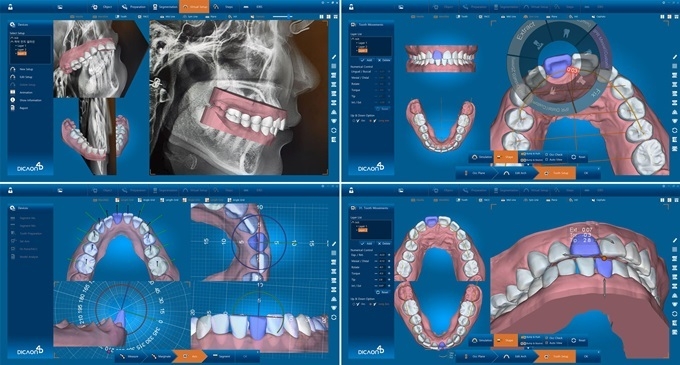The height and width of the screenshot is (365, 680).
Task: Adjust the opacity slider in the top toolbar
Action: click(x=282, y=16)
